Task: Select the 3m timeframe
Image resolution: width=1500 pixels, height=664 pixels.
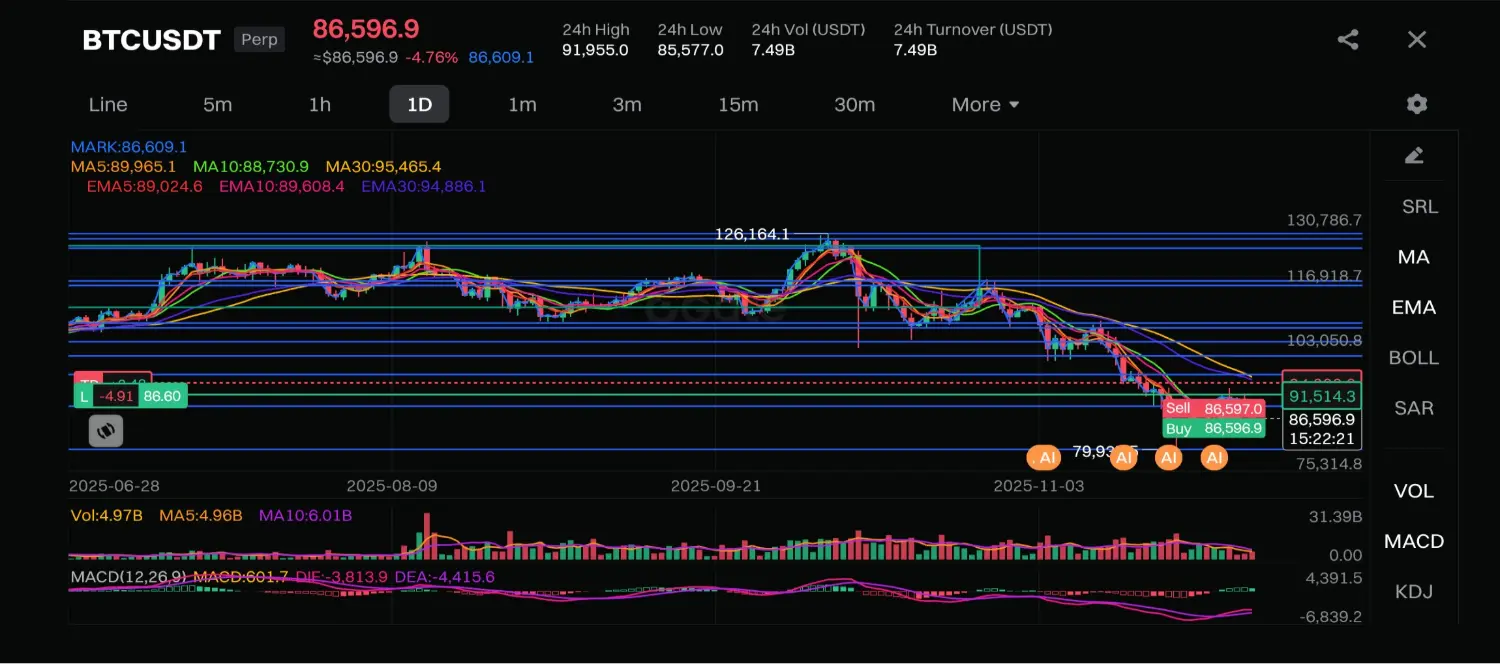Action: click(627, 104)
